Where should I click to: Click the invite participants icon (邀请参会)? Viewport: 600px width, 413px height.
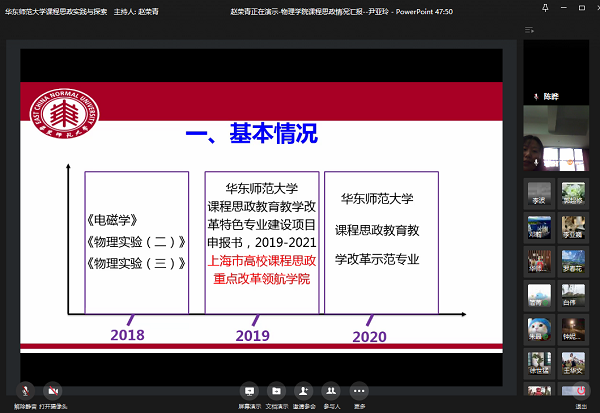[304, 391]
